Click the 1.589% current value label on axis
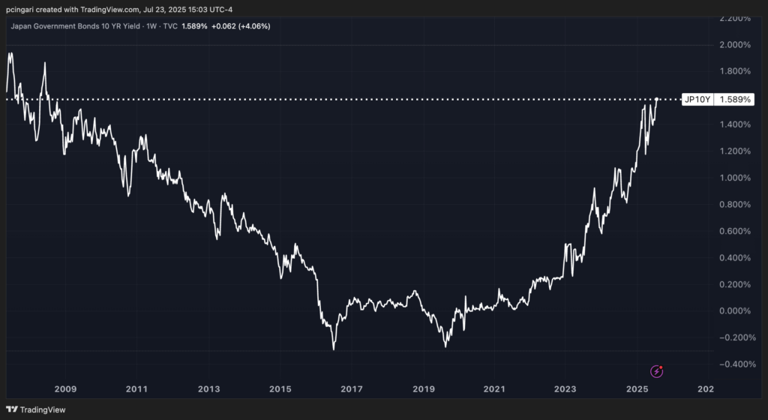 (733, 99)
